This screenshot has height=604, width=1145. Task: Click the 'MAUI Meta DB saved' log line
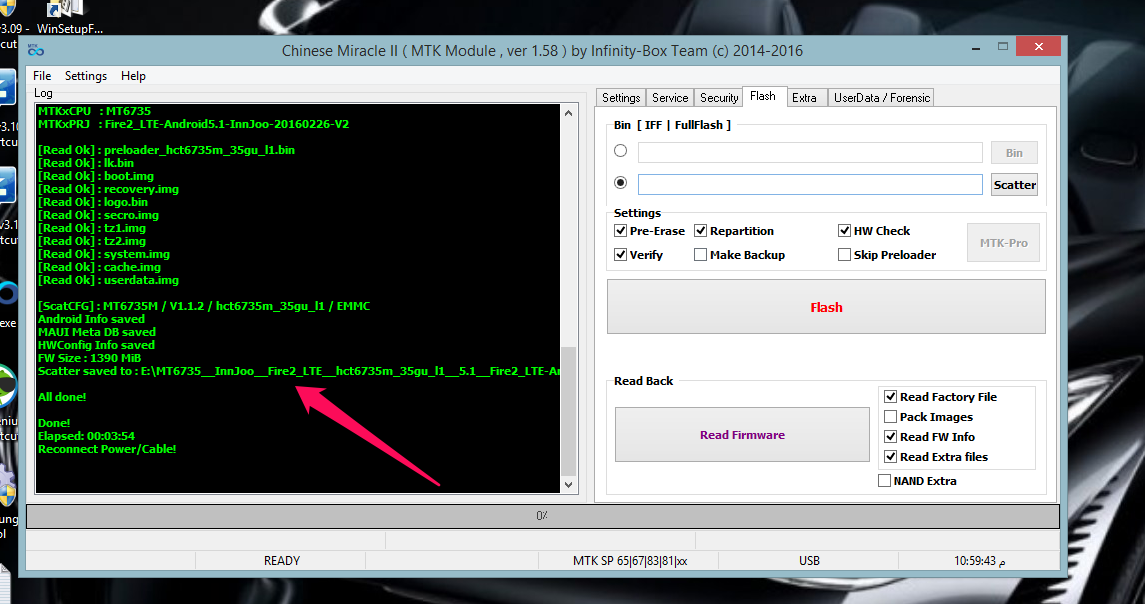tap(96, 332)
